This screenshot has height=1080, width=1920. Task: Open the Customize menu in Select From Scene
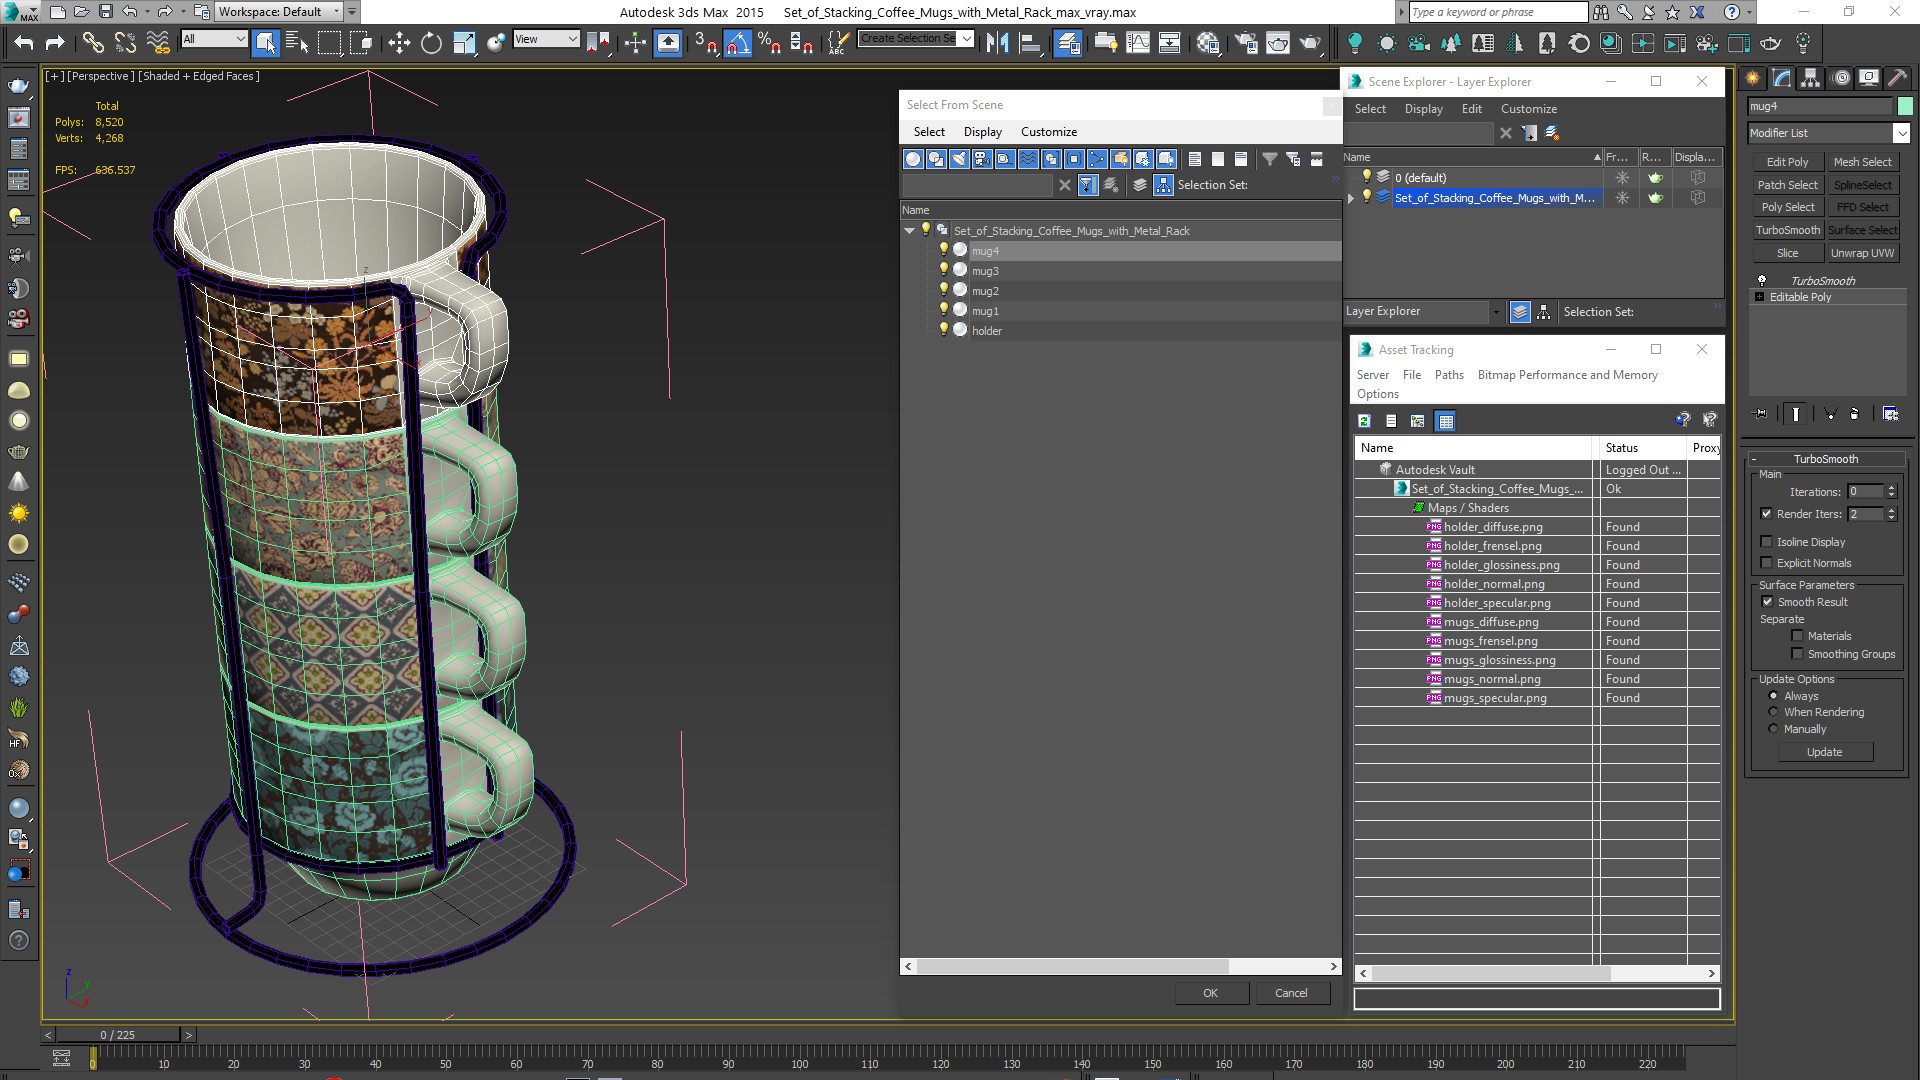pos(1048,132)
